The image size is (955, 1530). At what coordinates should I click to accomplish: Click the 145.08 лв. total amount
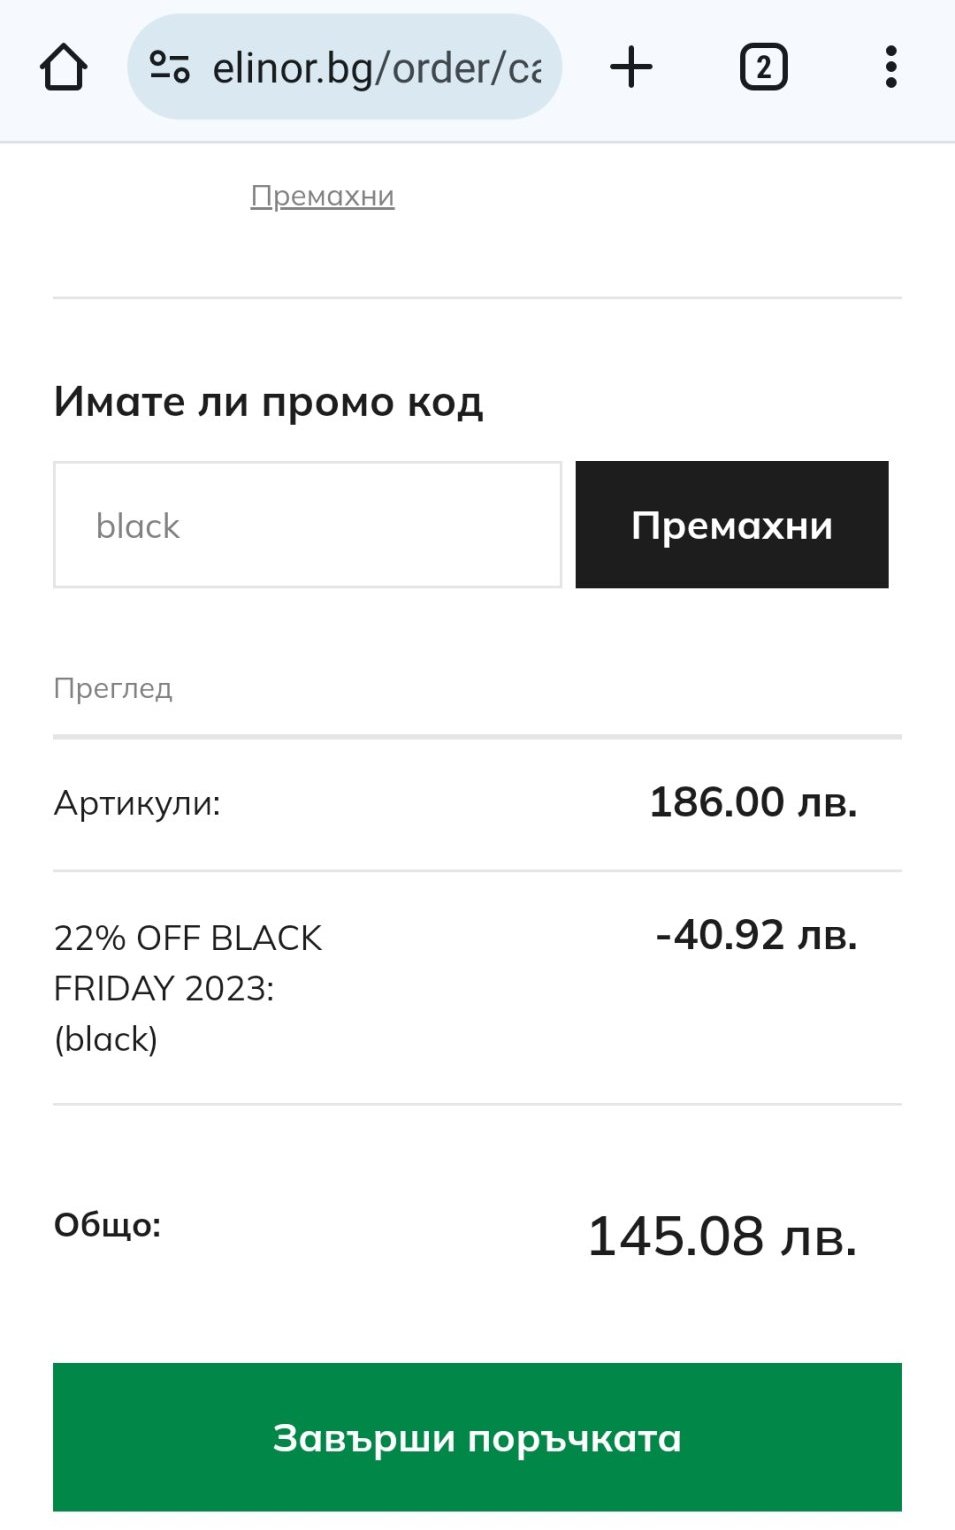click(x=721, y=1236)
